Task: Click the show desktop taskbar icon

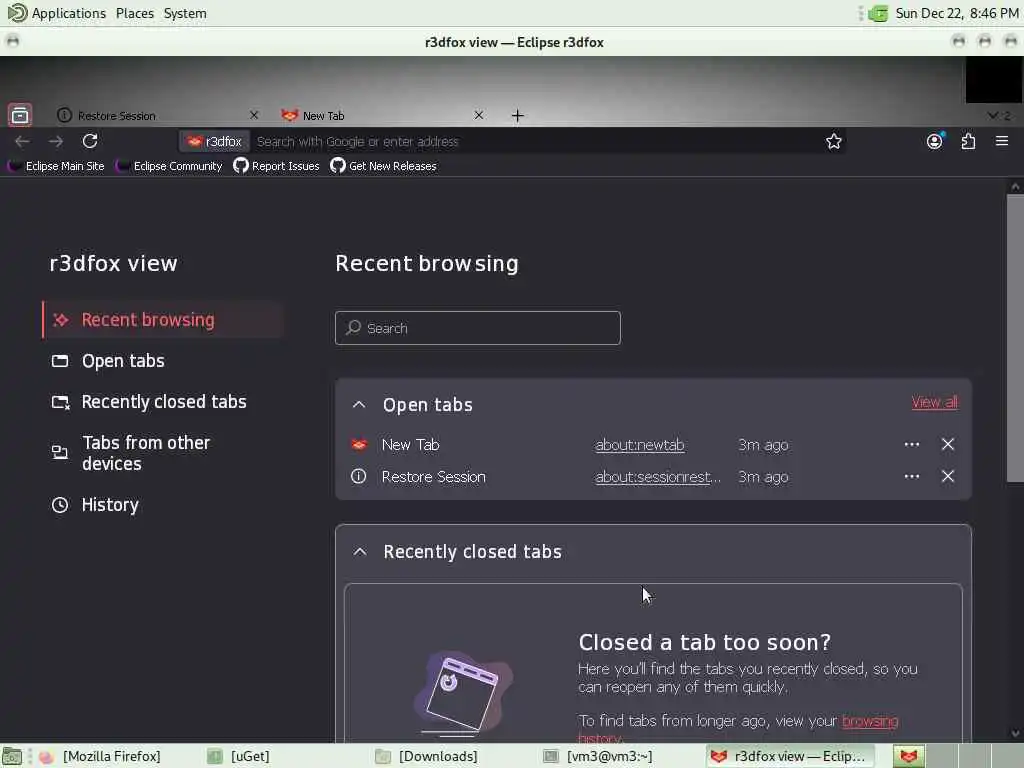Action: click(x=12, y=756)
